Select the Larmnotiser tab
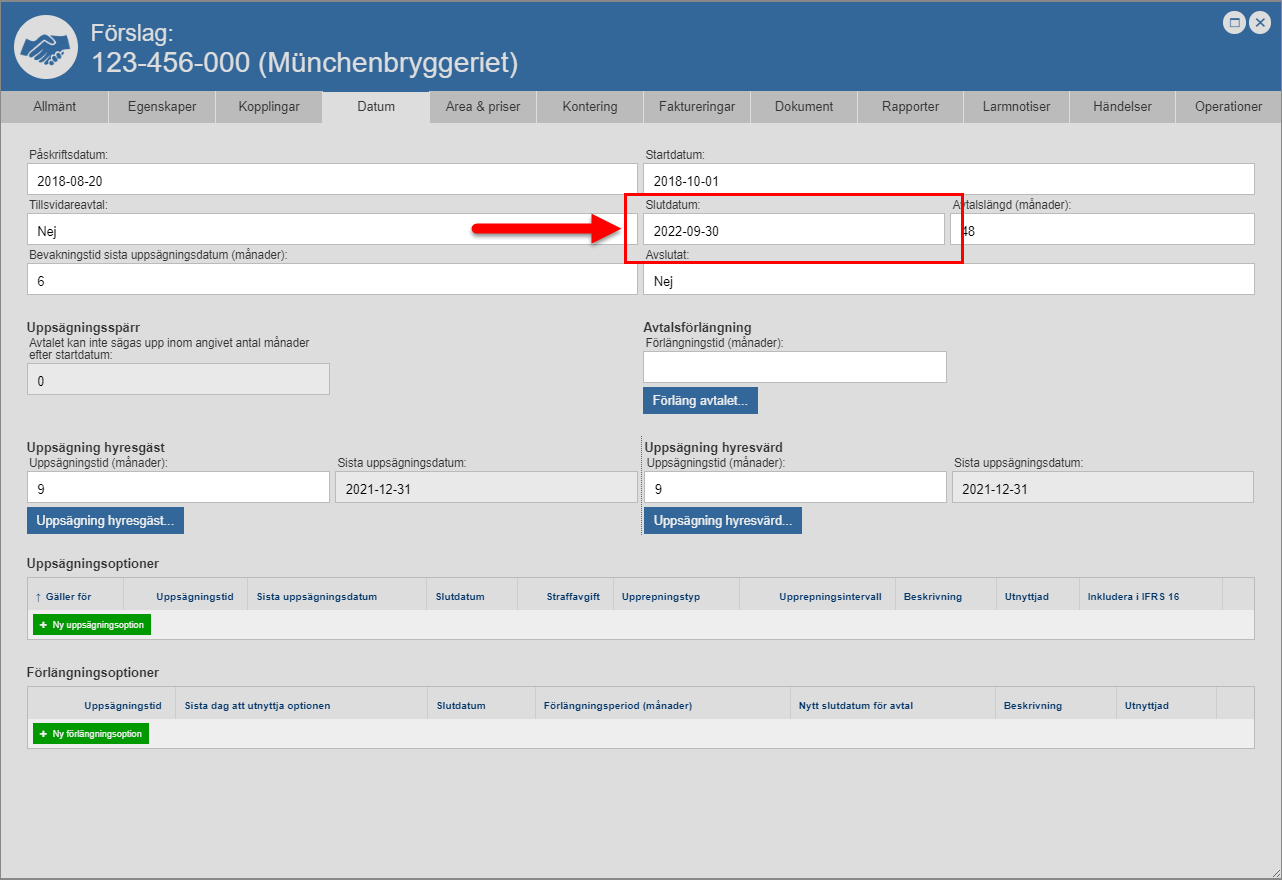This screenshot has width=1282, height=880. coord(1016,107)
